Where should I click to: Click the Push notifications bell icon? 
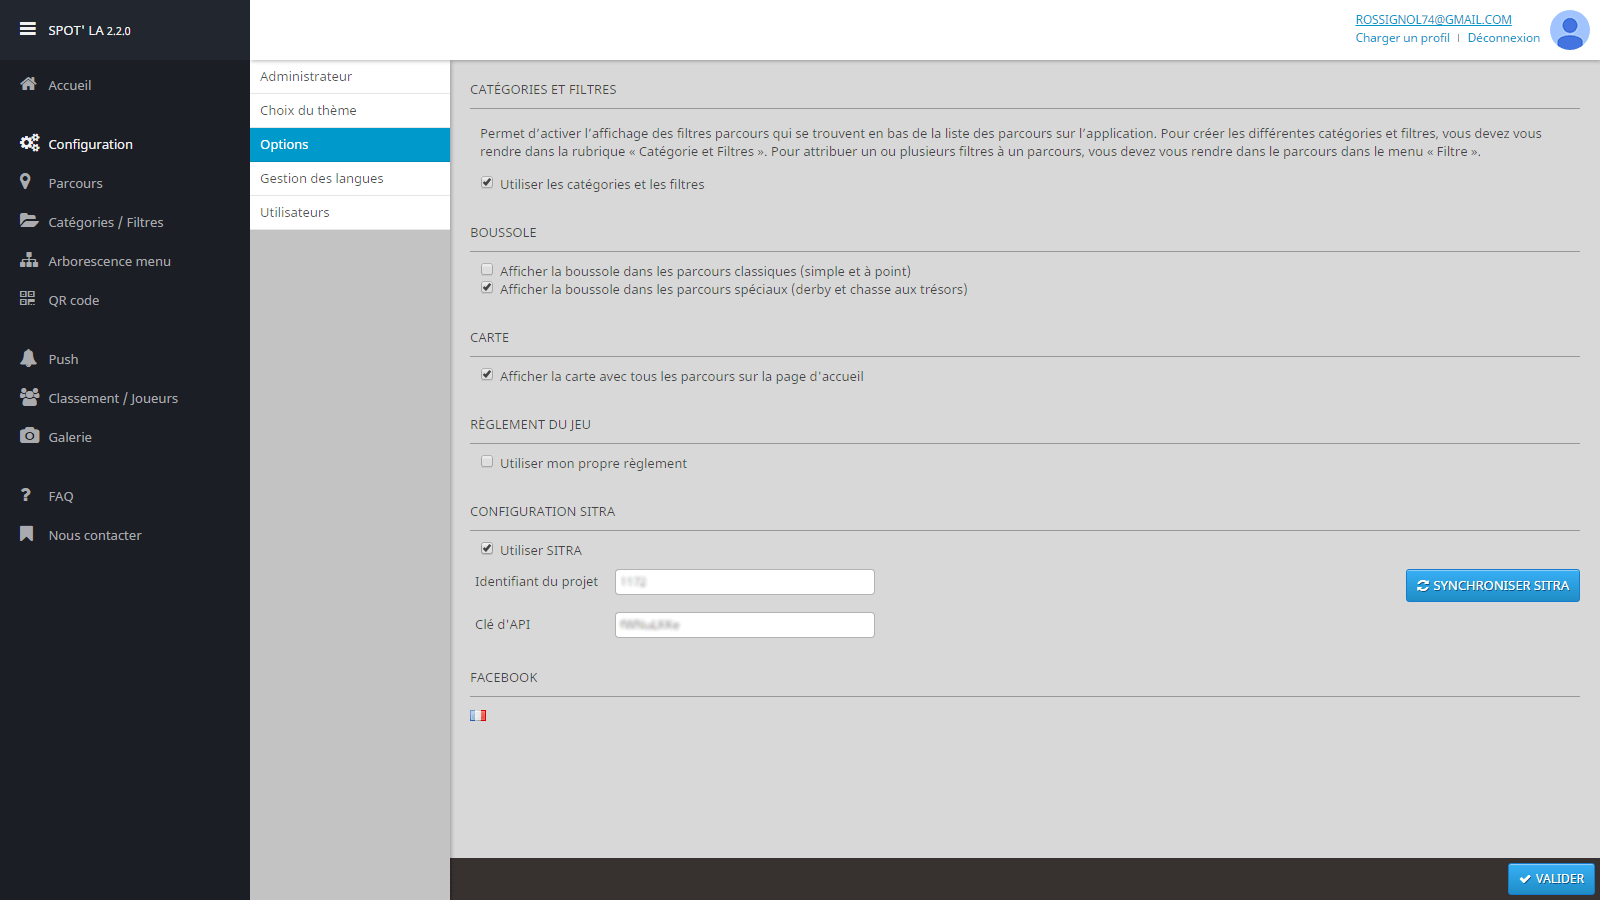point(27,358)
